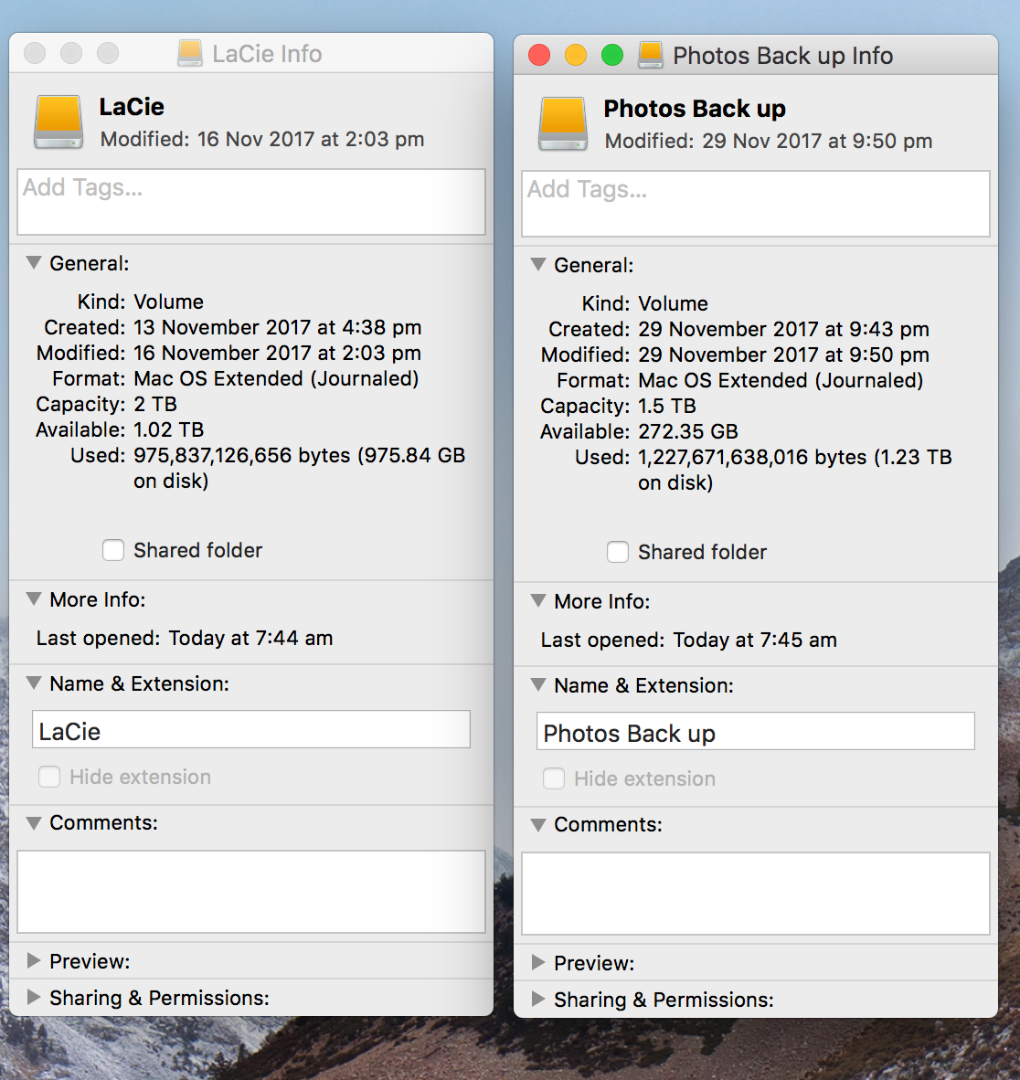This screenshot has height=1080, width=1020.
Task: Enable Shared folder on Photos Back up
Action: pos(618,552)
